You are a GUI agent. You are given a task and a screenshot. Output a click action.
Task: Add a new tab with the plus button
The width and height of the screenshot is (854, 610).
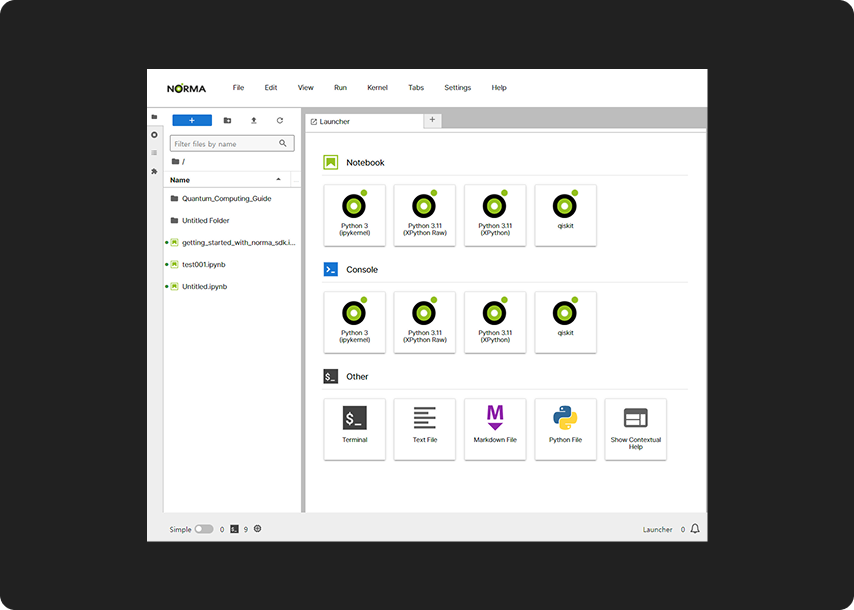click(x=432, y=120)
